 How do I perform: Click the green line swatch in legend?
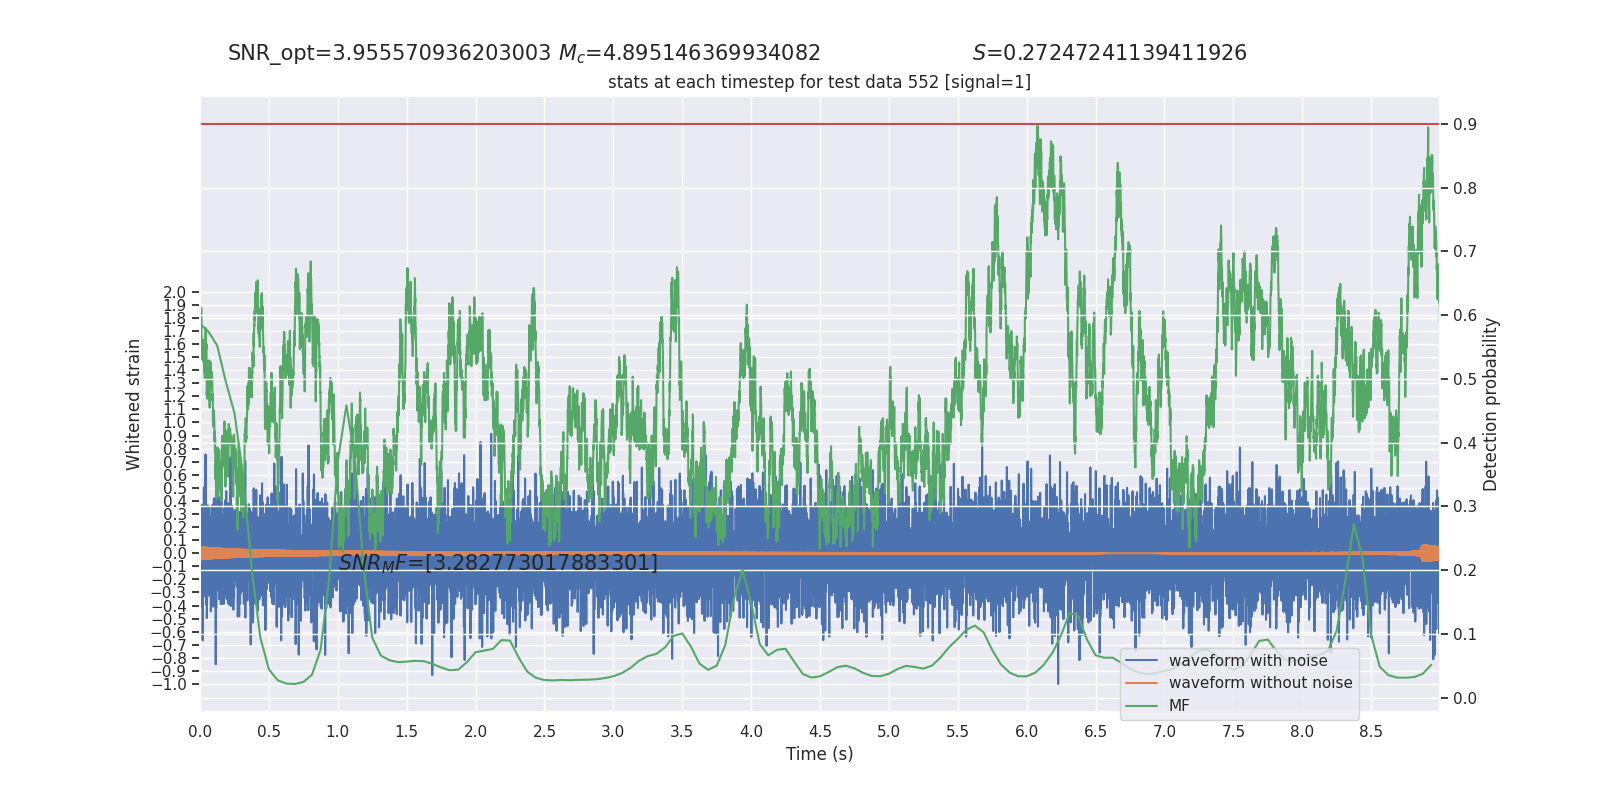coord(1141,706)
